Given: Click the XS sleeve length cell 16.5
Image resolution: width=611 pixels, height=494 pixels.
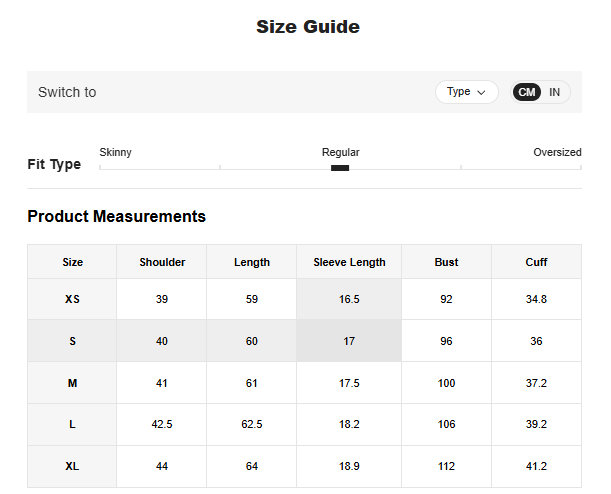Looking at the screenshot, I should click(349, 299).
